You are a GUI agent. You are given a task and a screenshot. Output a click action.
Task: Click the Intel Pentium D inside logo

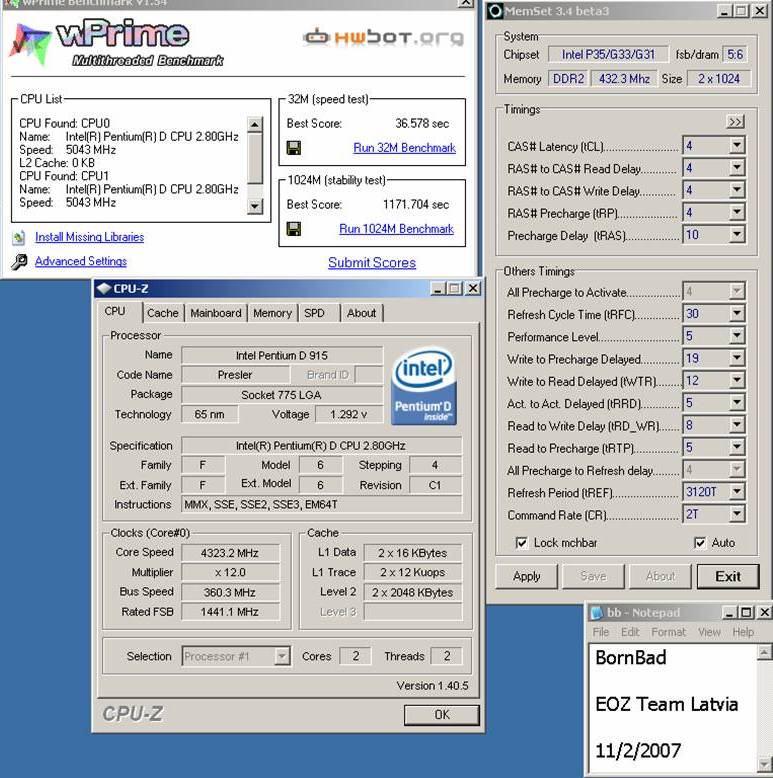click(424, 387)
